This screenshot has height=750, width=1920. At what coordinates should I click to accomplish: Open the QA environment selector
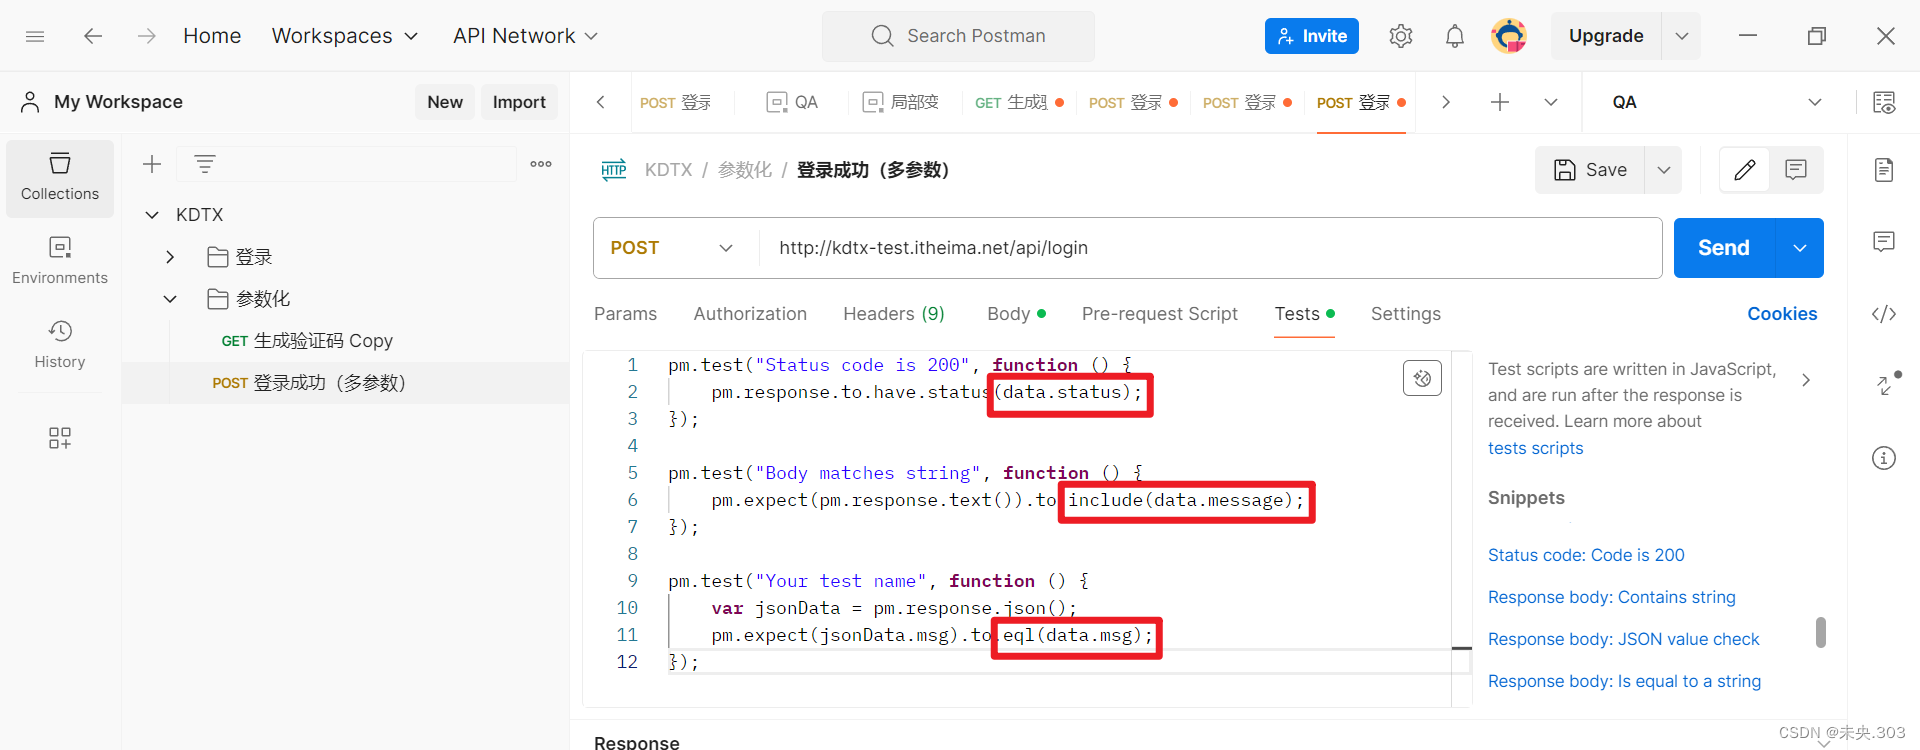(x=1716, y=102)
